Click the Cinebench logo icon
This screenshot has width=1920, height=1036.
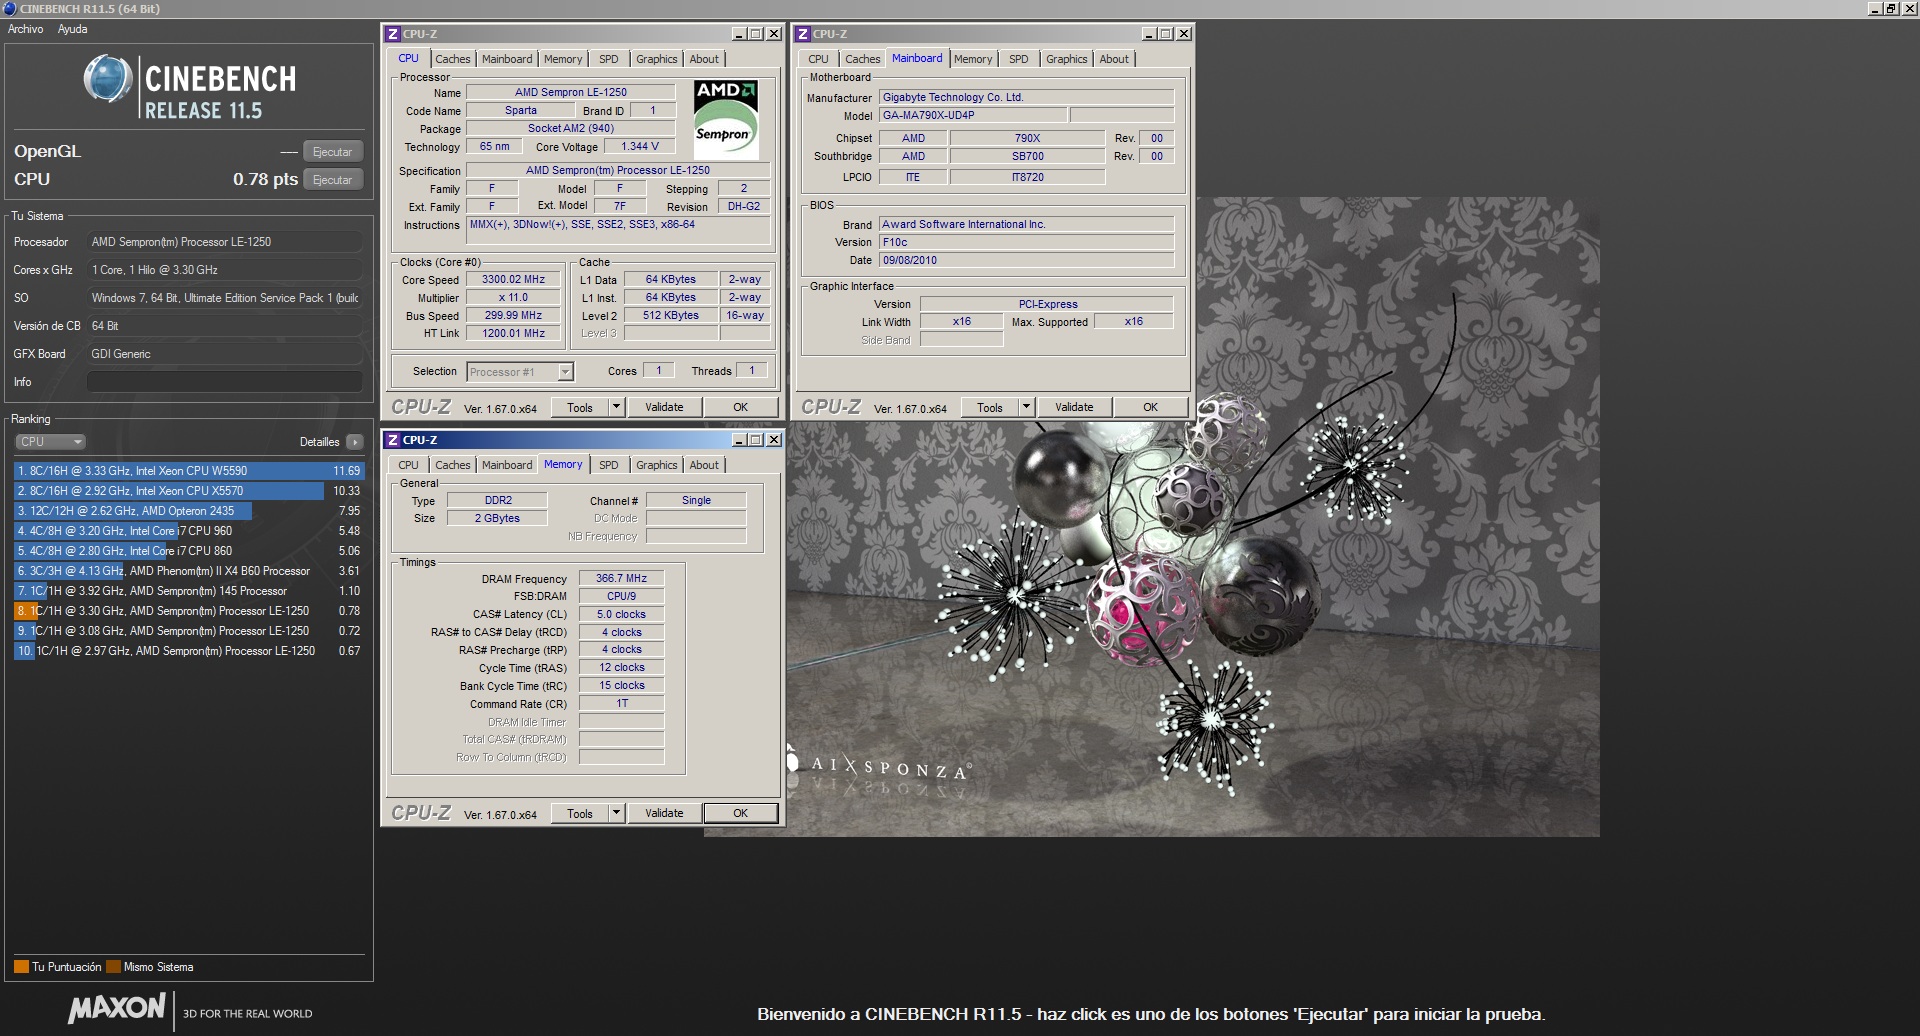click(108, 80)
